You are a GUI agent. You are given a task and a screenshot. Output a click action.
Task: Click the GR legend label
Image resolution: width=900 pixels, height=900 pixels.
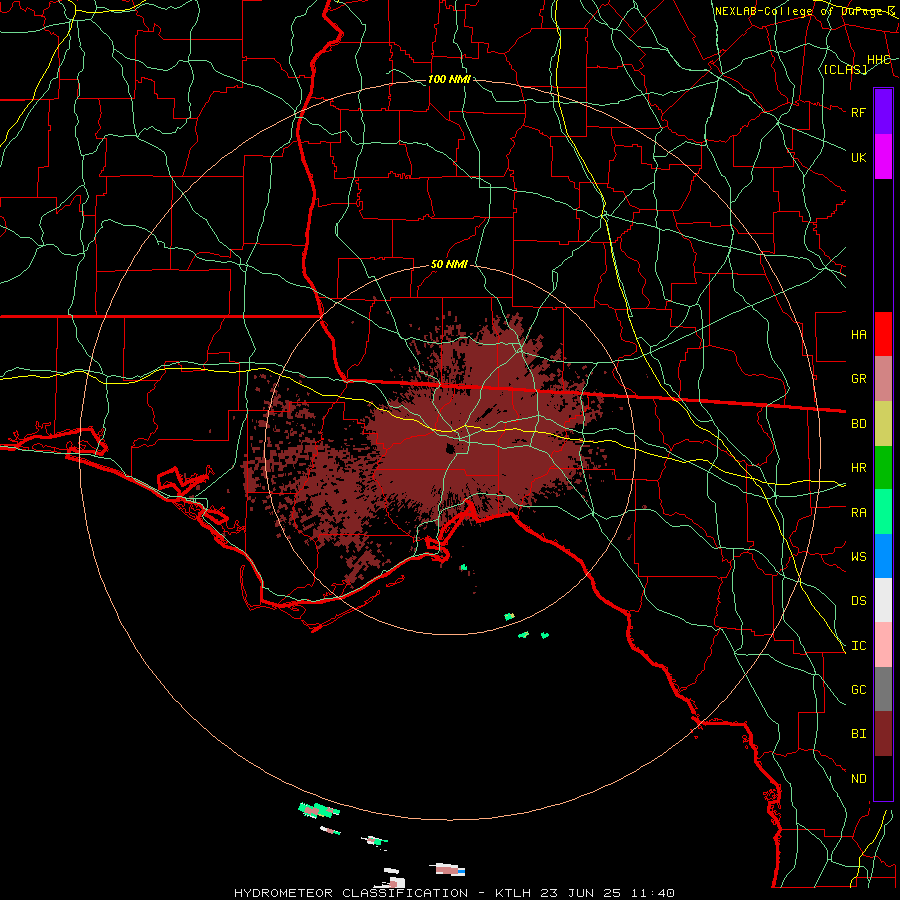(x=858, y=379)
